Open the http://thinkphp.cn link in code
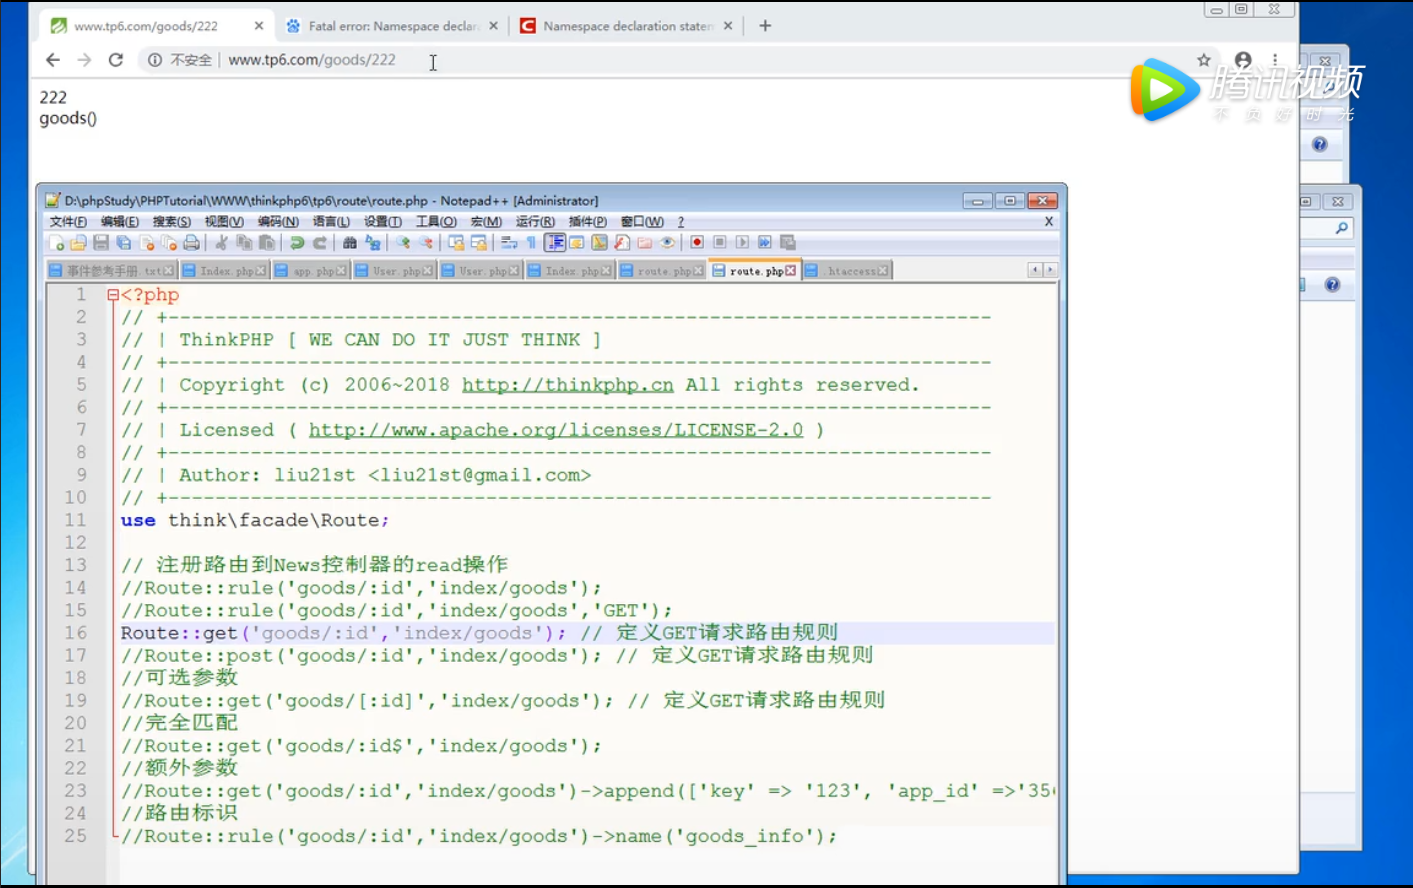The image size is (1413, 888). 567,385
